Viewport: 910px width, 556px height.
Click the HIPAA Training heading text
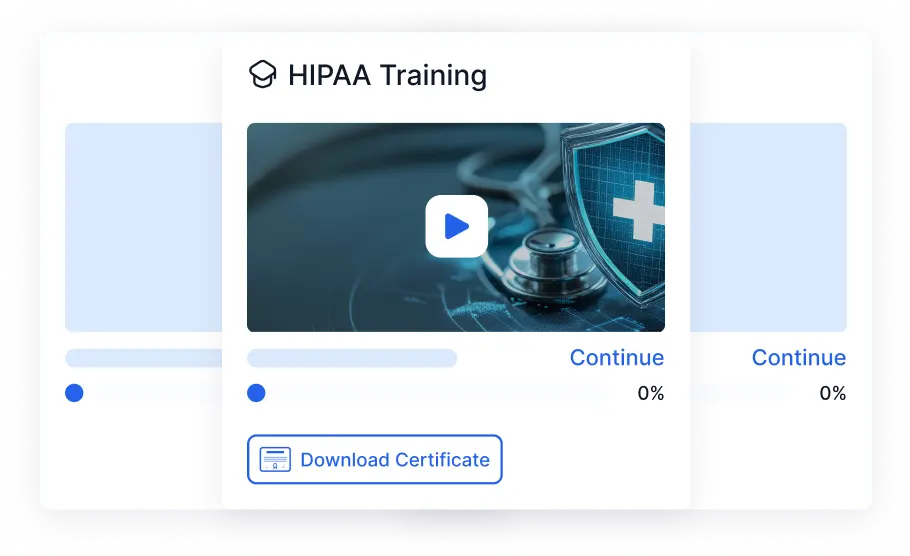tap(387, 75)
